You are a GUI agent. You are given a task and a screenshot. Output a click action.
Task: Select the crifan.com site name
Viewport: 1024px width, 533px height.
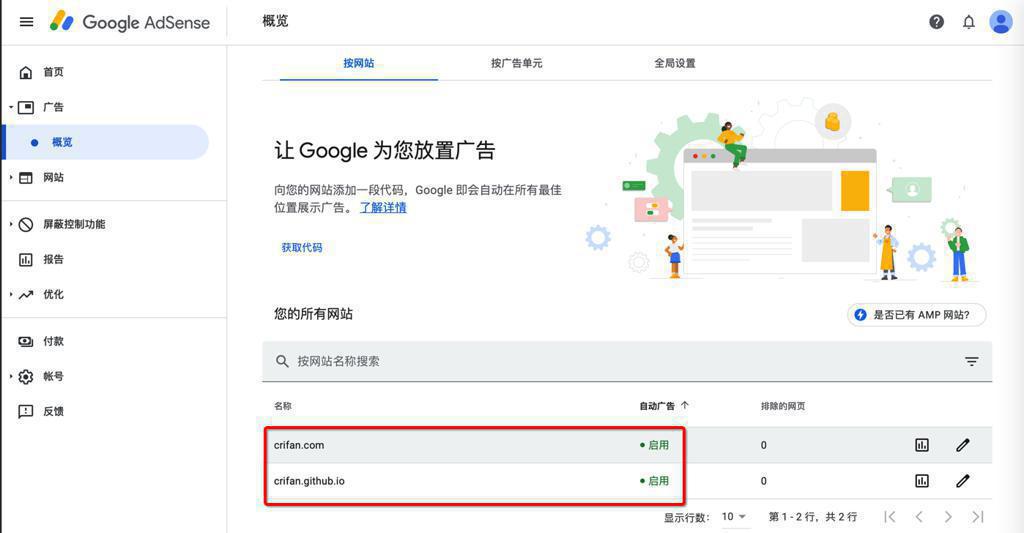(x=299, y=445)
